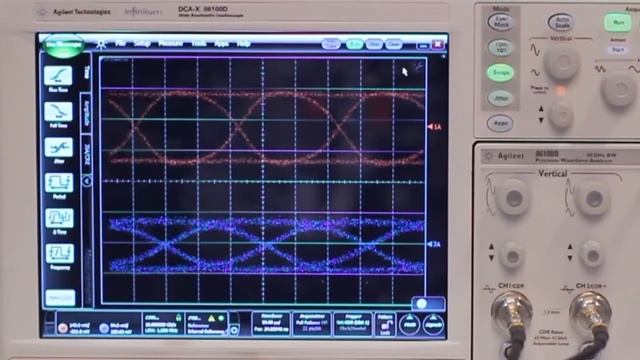This screenshot has height=360, width=640.
Task: Click the More button below Frequency
Action: tap(60, 298)
